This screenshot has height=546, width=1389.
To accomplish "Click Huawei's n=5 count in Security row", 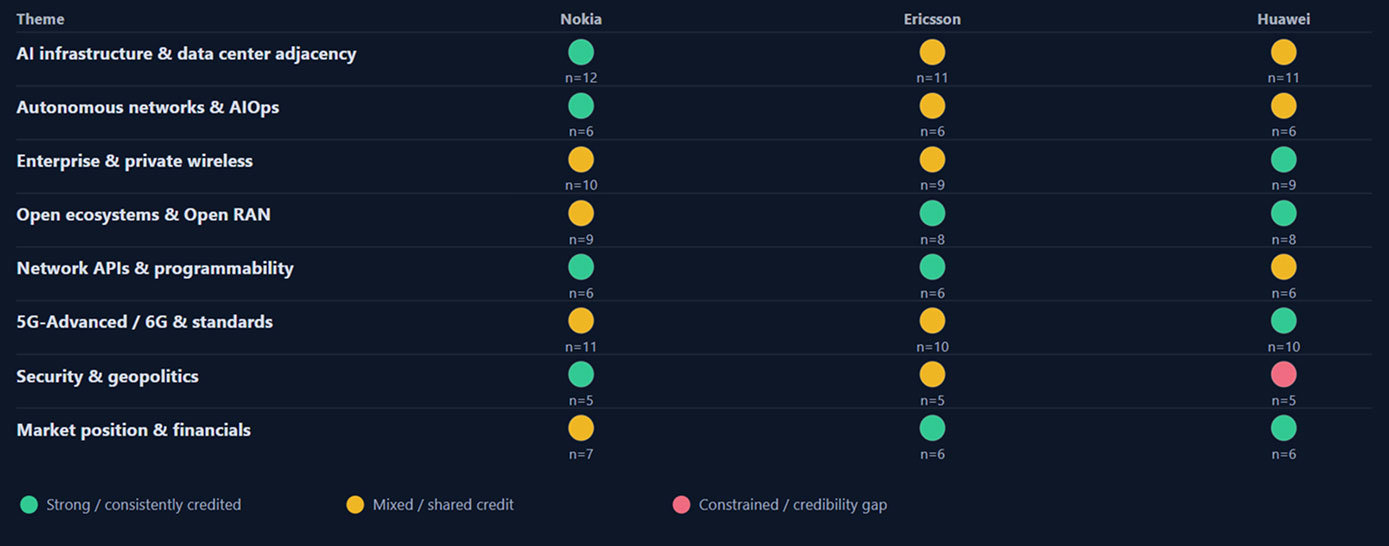I will point(1284,401).
